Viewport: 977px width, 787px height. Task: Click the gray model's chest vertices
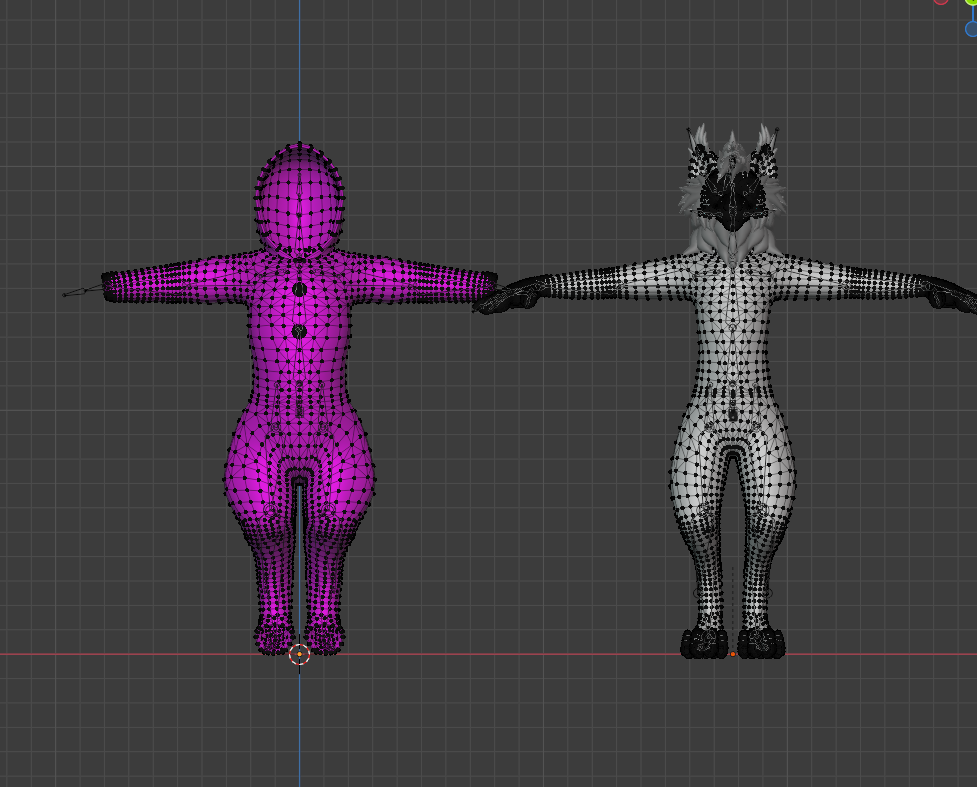click(733, 293)
